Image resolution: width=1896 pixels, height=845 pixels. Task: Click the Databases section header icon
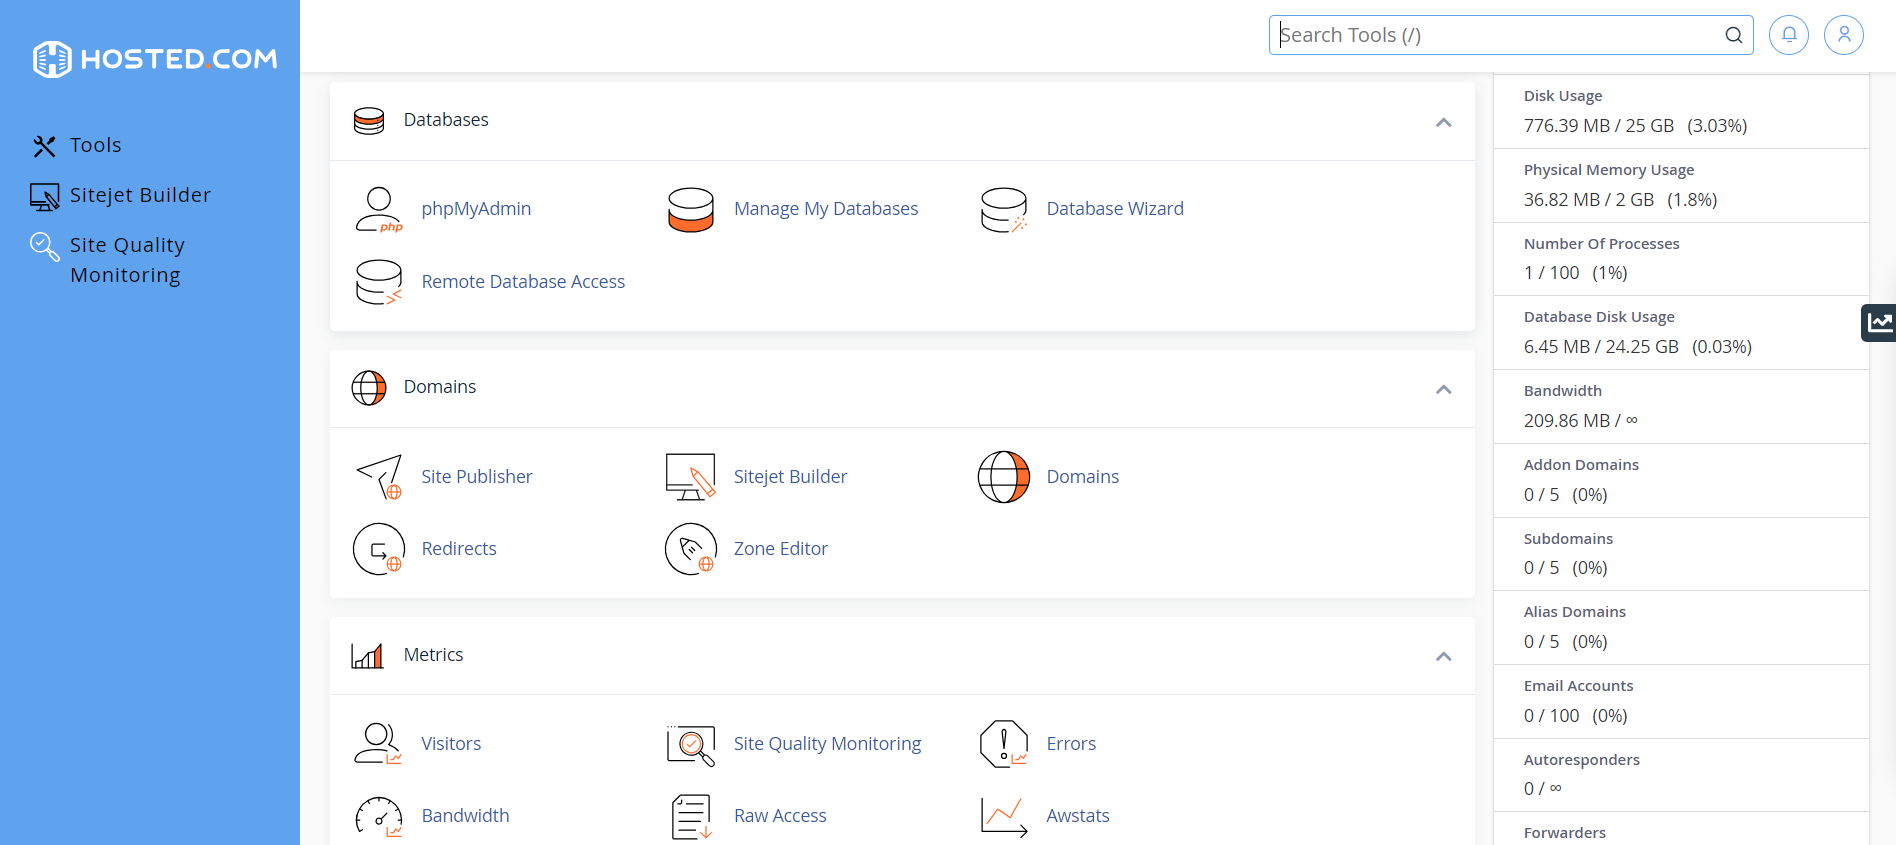coord(369,121)
